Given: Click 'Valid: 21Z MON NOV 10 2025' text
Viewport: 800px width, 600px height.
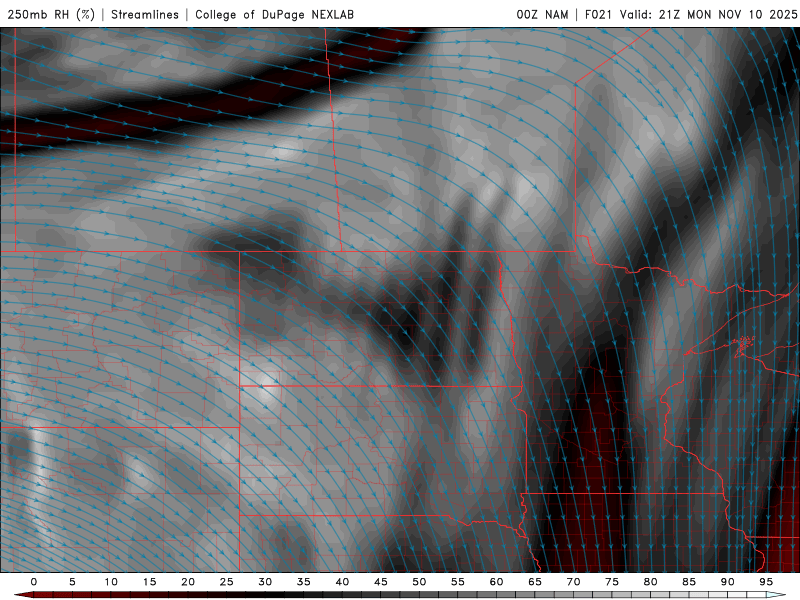Looking at the screenshot, I should point(708,14).
